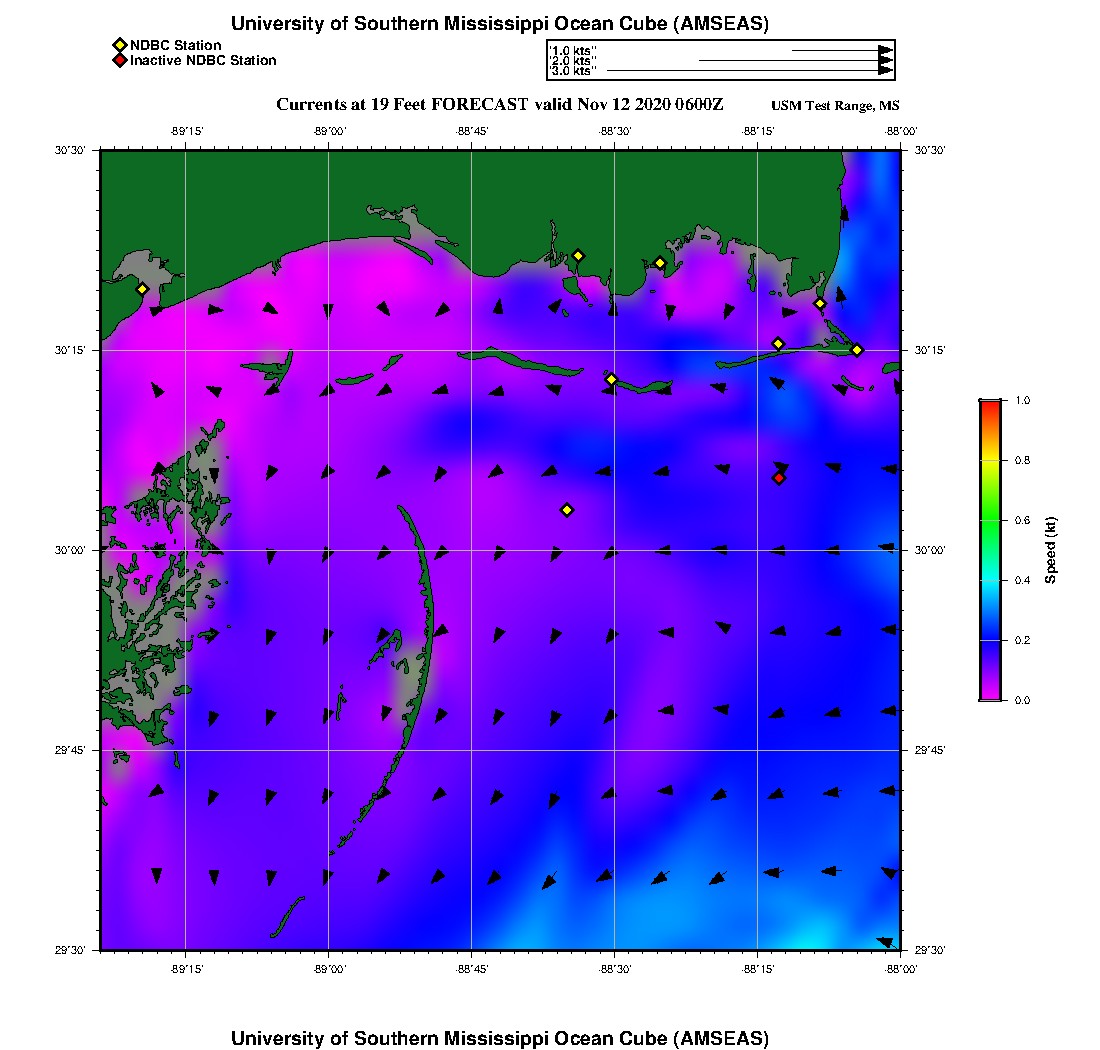The height and width of the screenshot is (1050, 1100).
Task: Click the red top of the speed color bar
Action: (x=989, y=405)
